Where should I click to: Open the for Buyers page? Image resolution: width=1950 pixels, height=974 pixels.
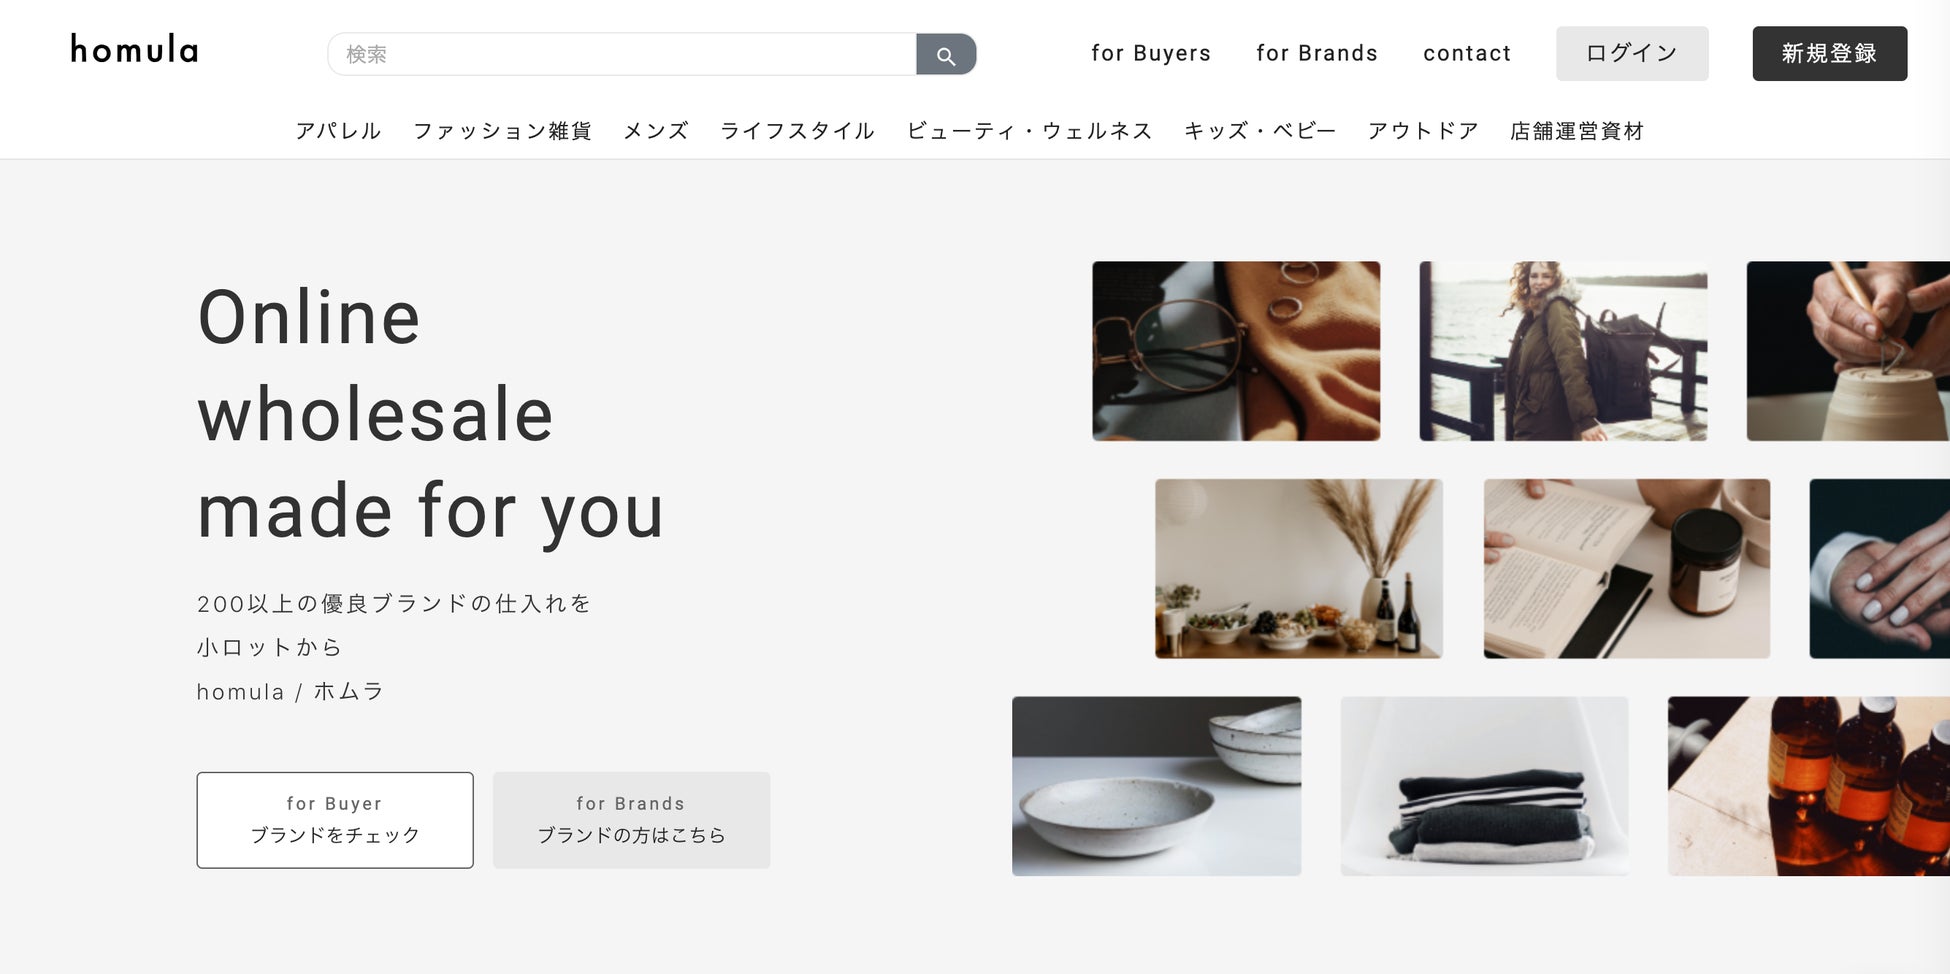1151,53
